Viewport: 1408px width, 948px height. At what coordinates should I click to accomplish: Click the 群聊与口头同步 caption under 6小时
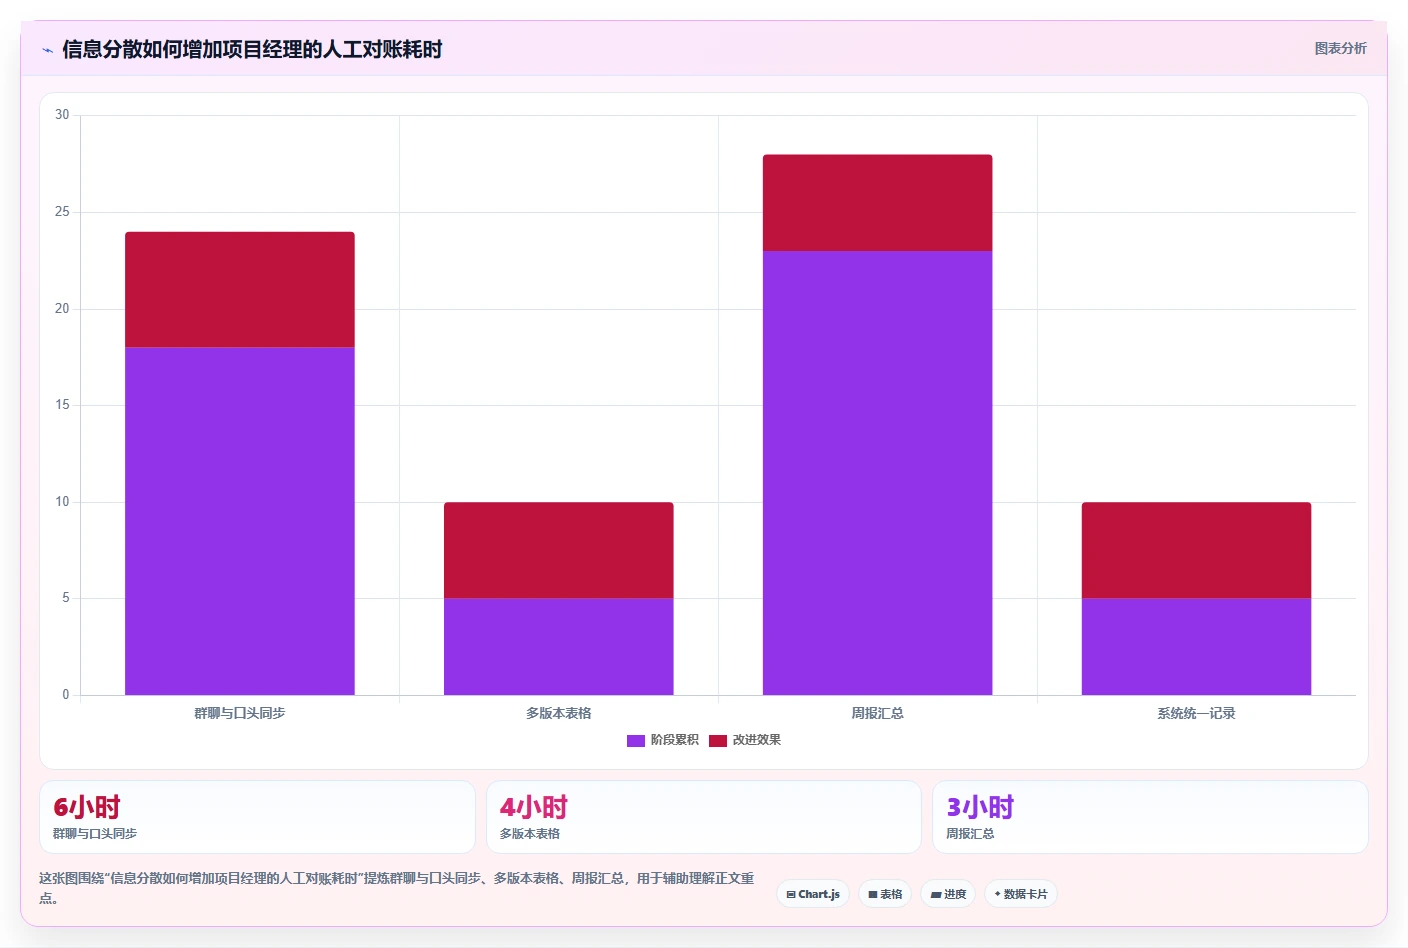[95, 834]
